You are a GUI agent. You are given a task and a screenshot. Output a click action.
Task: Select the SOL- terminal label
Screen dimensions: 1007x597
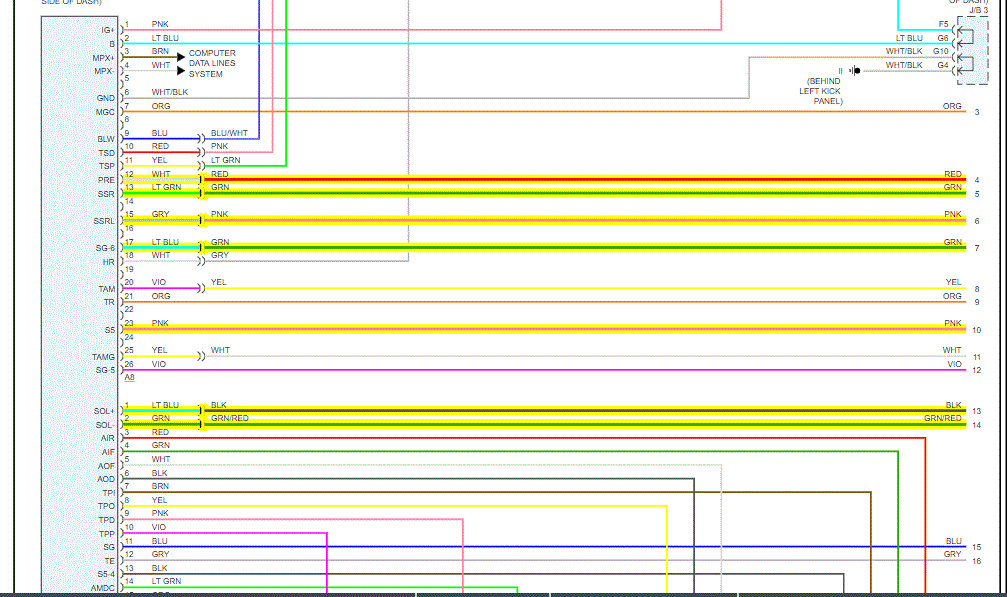click(105, 425)
